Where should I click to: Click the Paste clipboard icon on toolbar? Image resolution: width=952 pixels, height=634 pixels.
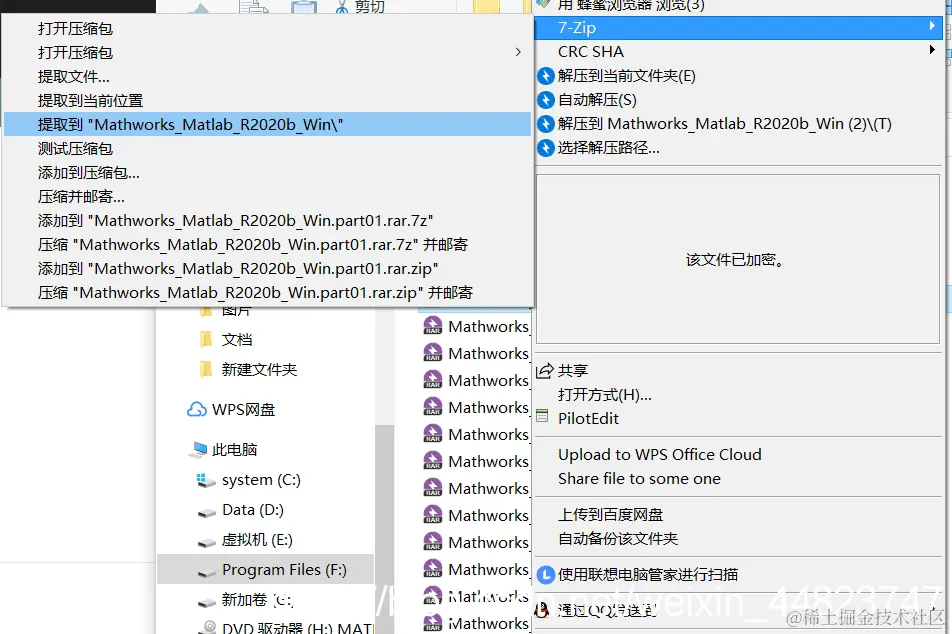coord(303,7)
